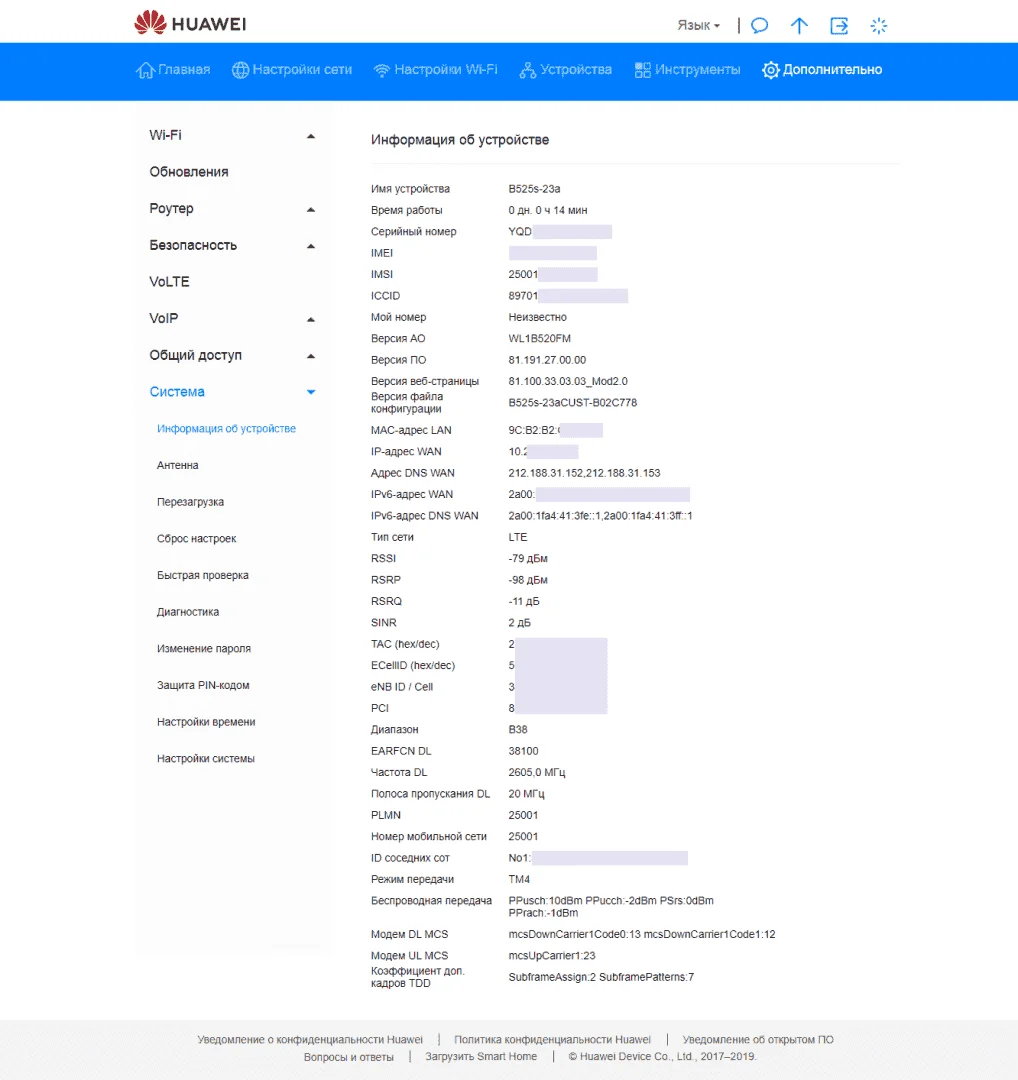Expand the Общий доступ section arrow
Image resolution: width=1018 pixels, height=1080 pixels.
pos(311,356)
